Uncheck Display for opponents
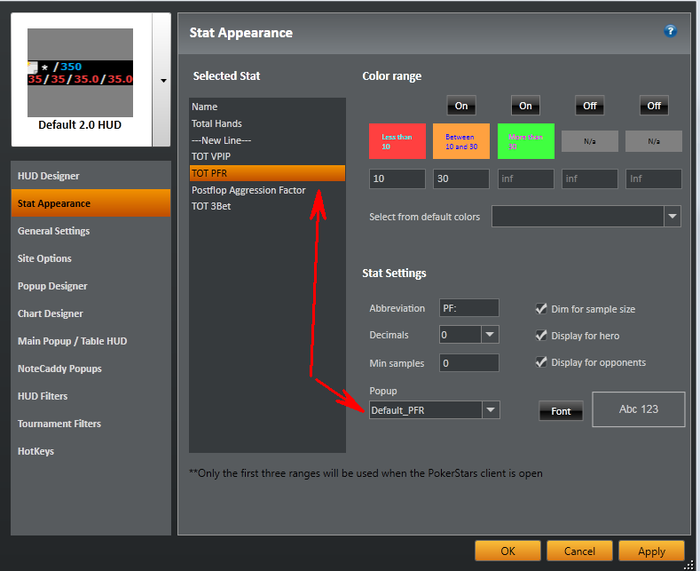 click(x=541, y=363)
